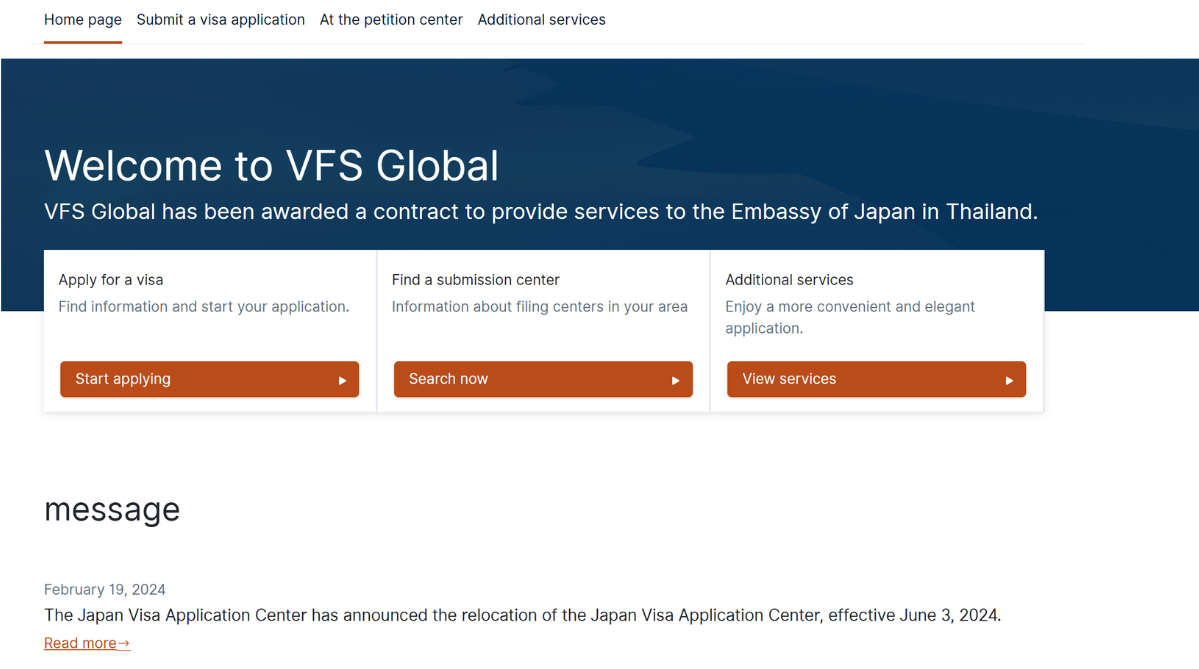Open the At the petition center section
1199x669 pixels.
point(391,19)
